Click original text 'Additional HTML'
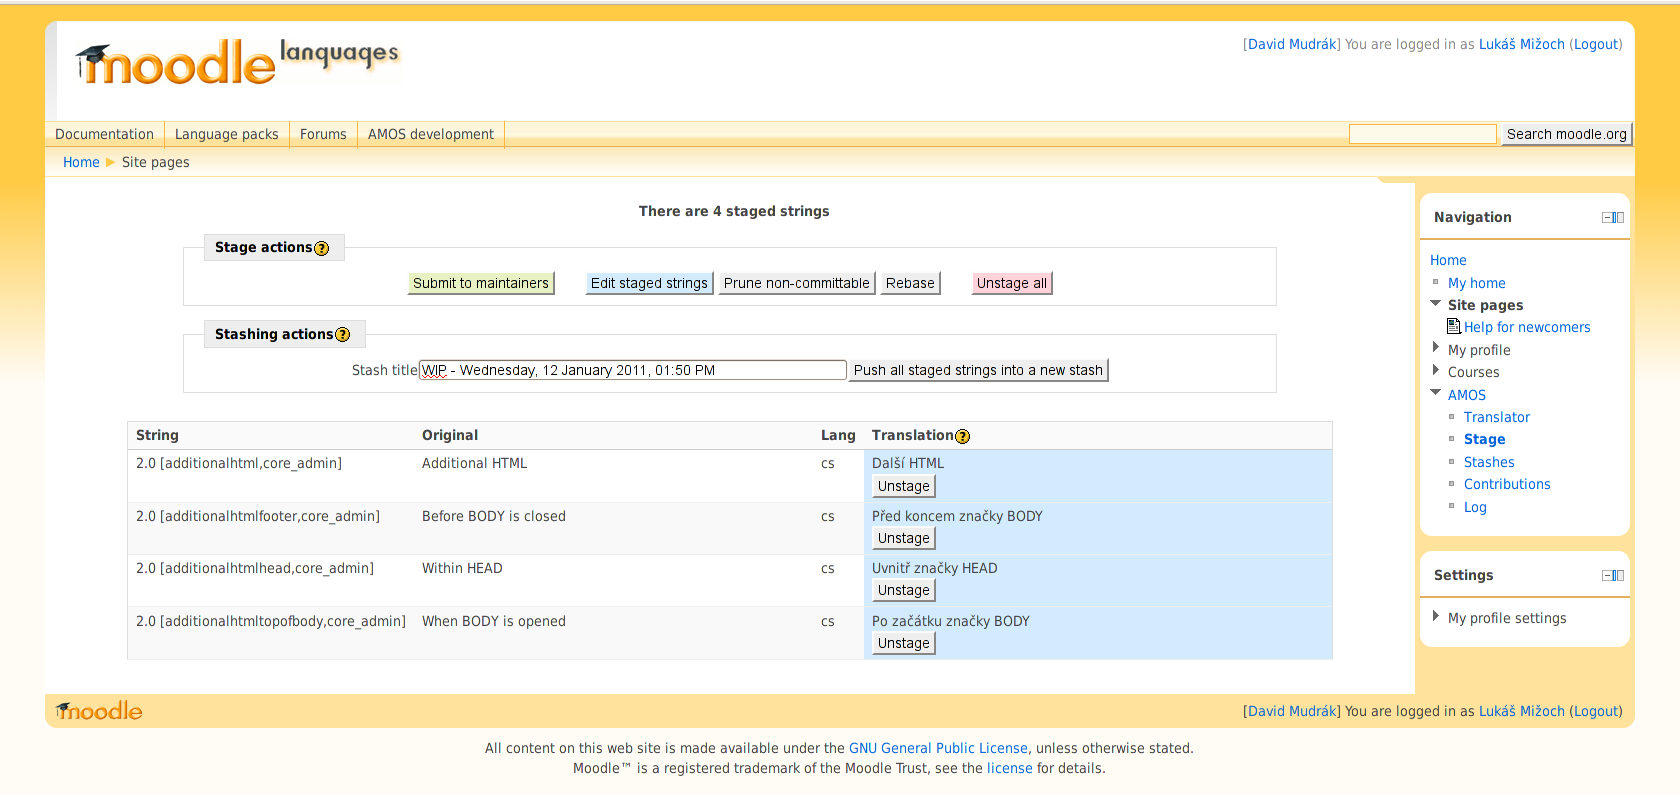 [474, 463]
